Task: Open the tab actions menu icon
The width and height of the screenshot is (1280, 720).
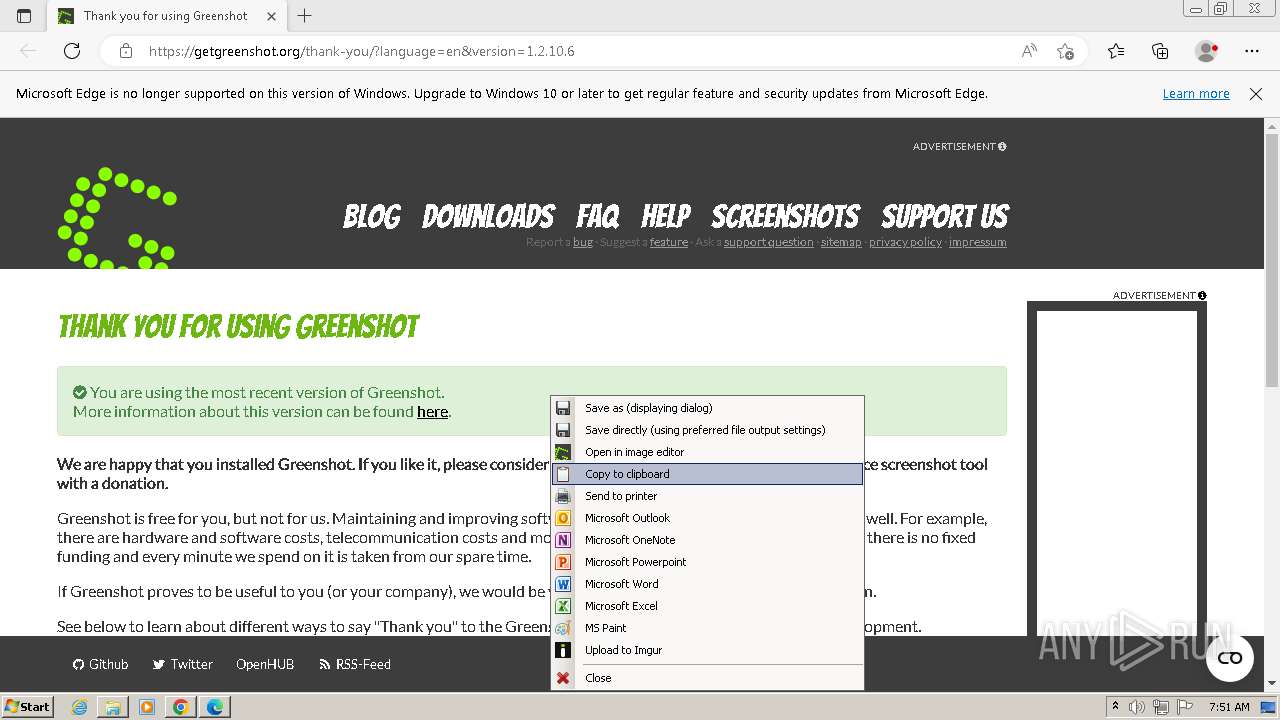Action: click(x=24, y=15)
